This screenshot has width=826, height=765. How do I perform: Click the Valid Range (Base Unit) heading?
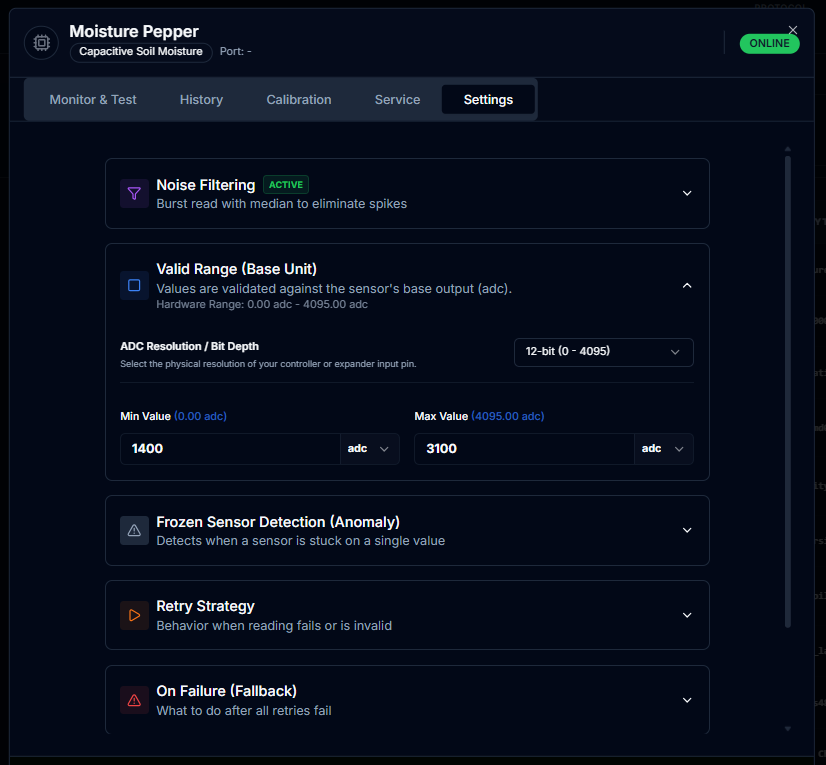tap(237, 269)
